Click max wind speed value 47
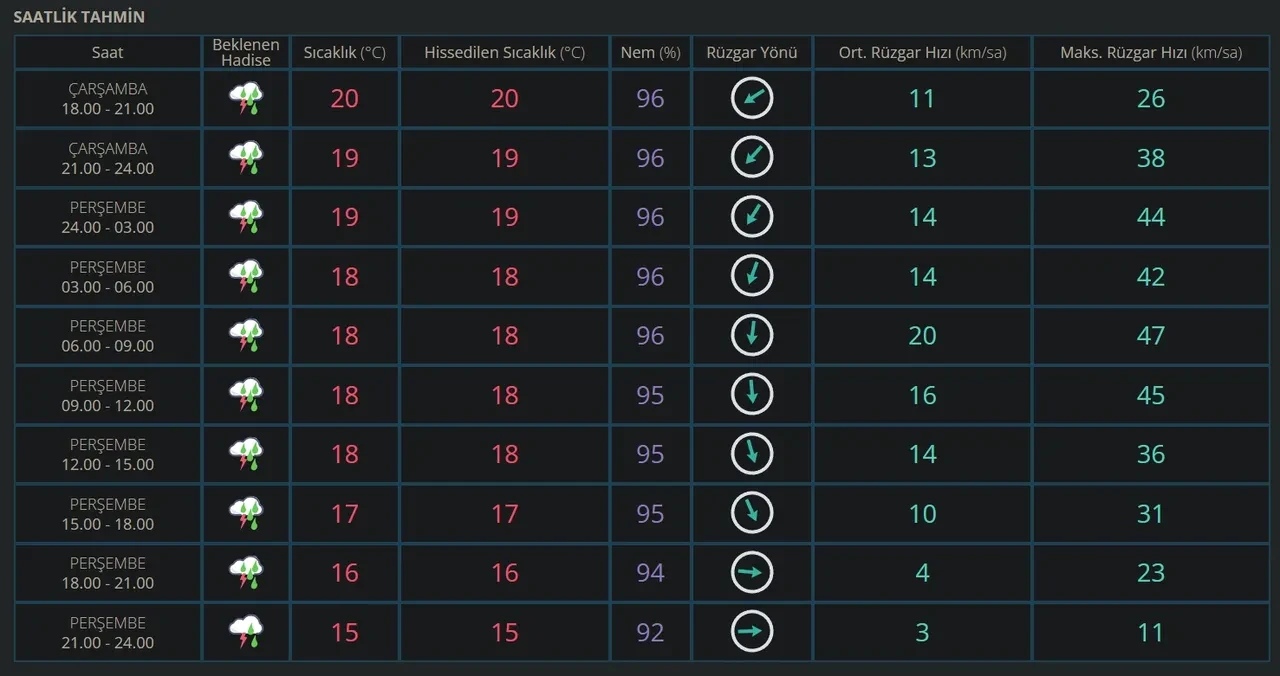The image size is (1280, 676). pyautogui.click(x=1151, y=335)
